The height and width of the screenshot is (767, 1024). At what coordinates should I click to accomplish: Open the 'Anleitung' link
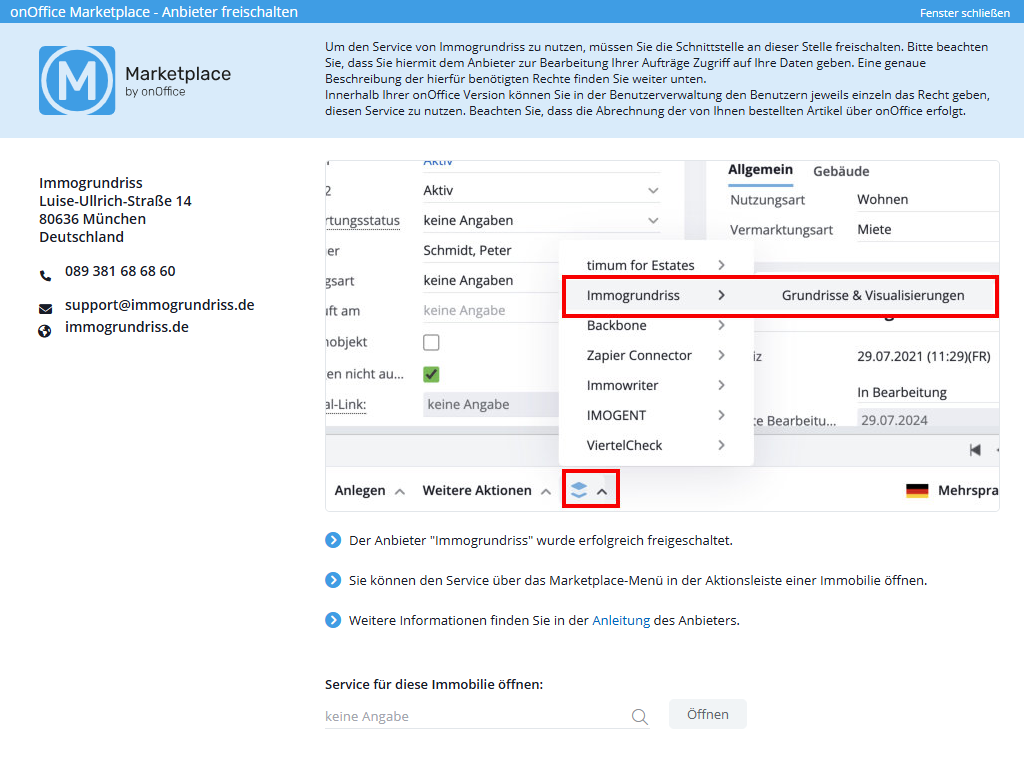[x=621, y=621]
